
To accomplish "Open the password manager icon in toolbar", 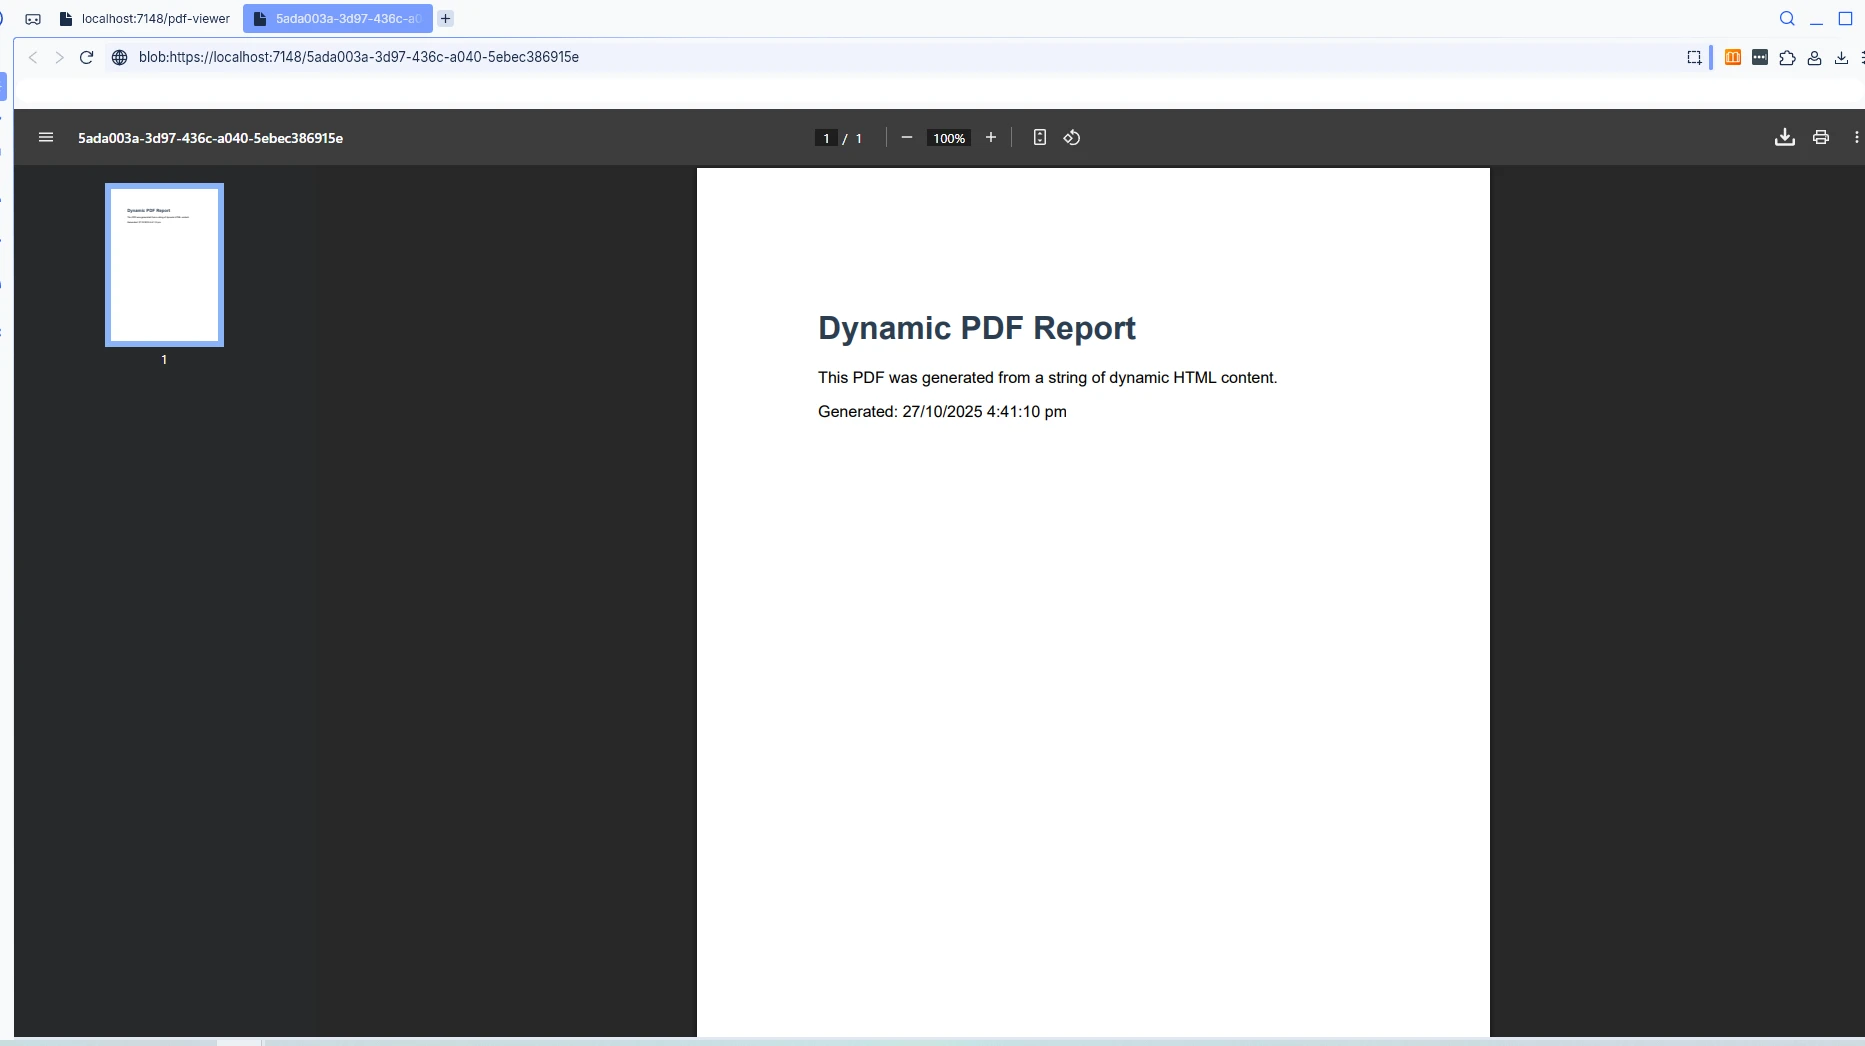I will [1761, 57].
